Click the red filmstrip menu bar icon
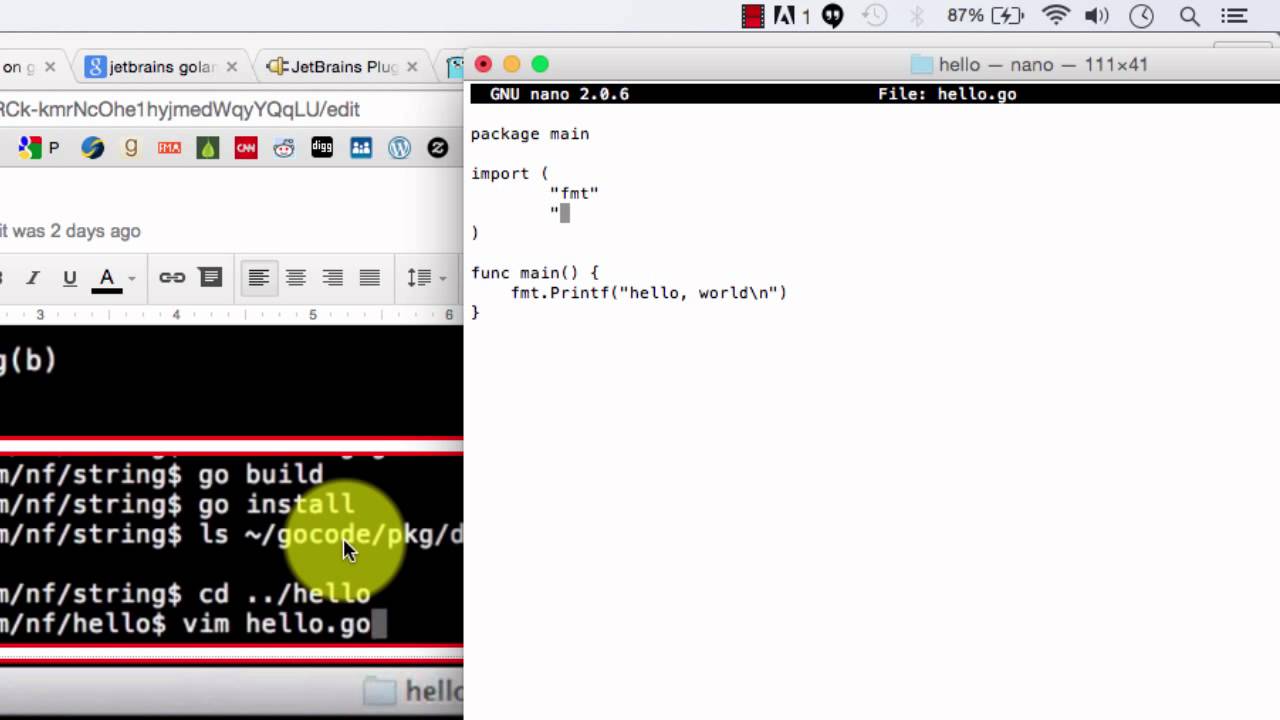 753,16
